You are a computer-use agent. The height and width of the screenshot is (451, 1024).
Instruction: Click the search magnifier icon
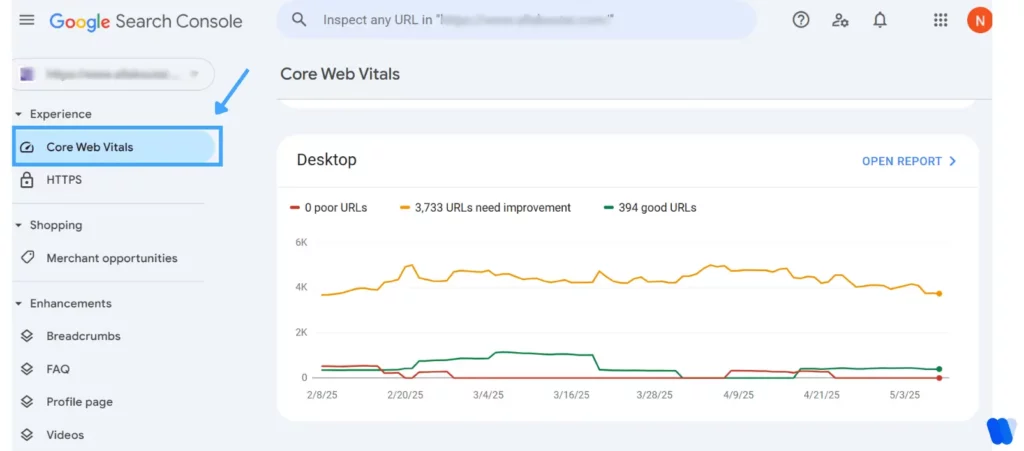(299, 20)
